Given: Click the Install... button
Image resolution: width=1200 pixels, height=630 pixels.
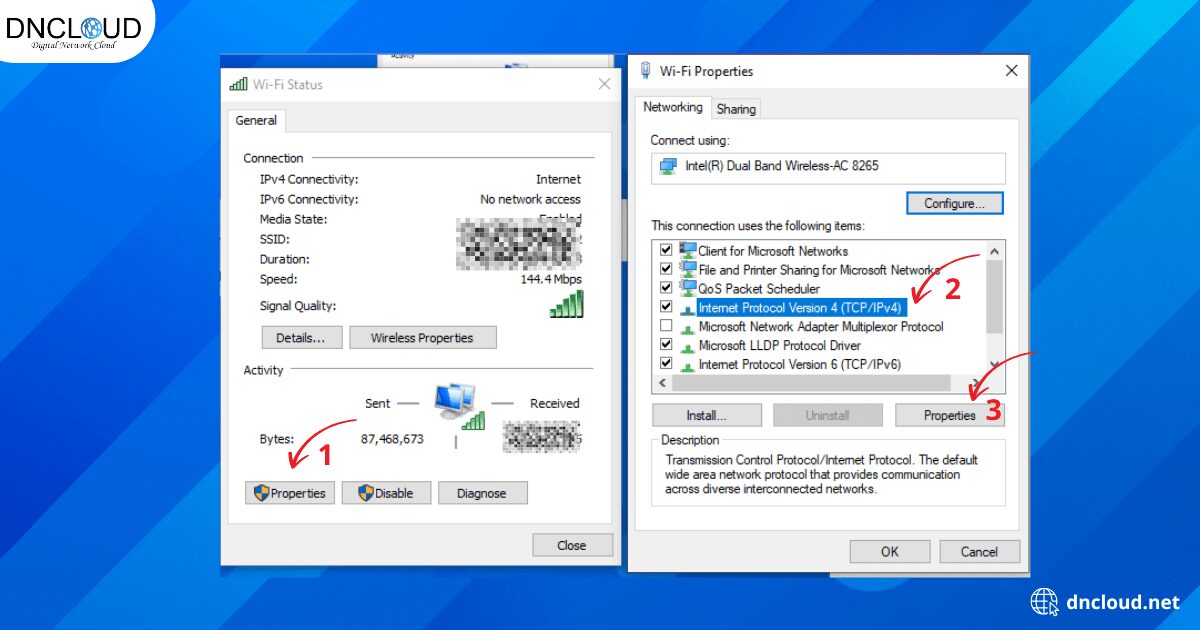Looking at the screenshot, I should coord(707,415).
